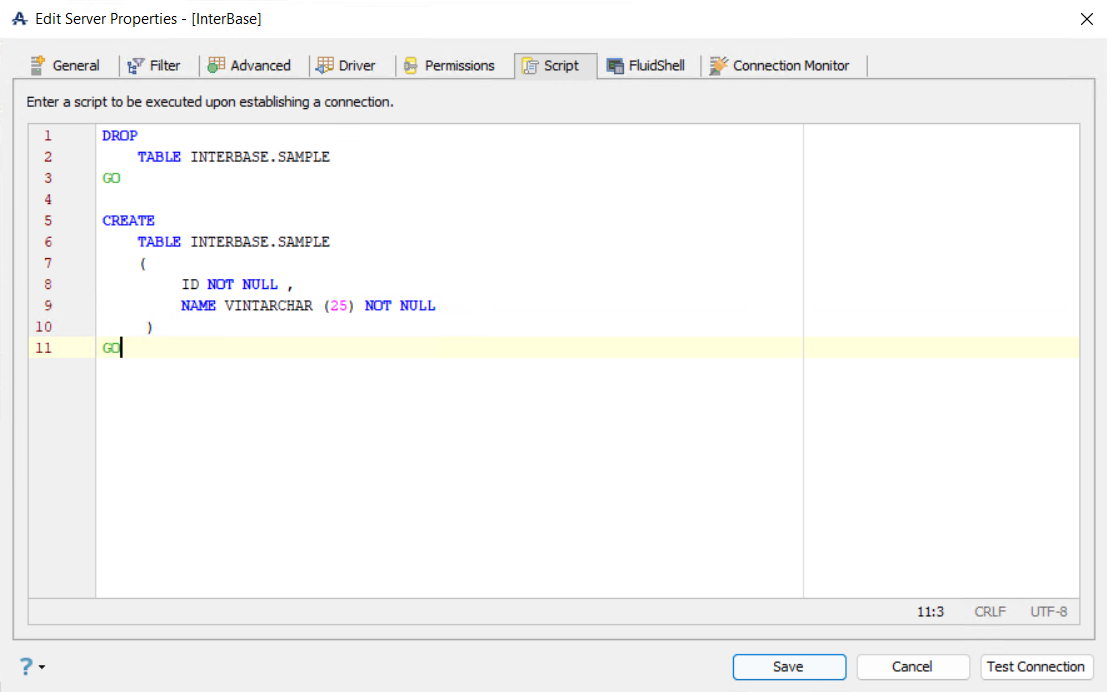Click the FluidShell tab icon

[615, 66]
